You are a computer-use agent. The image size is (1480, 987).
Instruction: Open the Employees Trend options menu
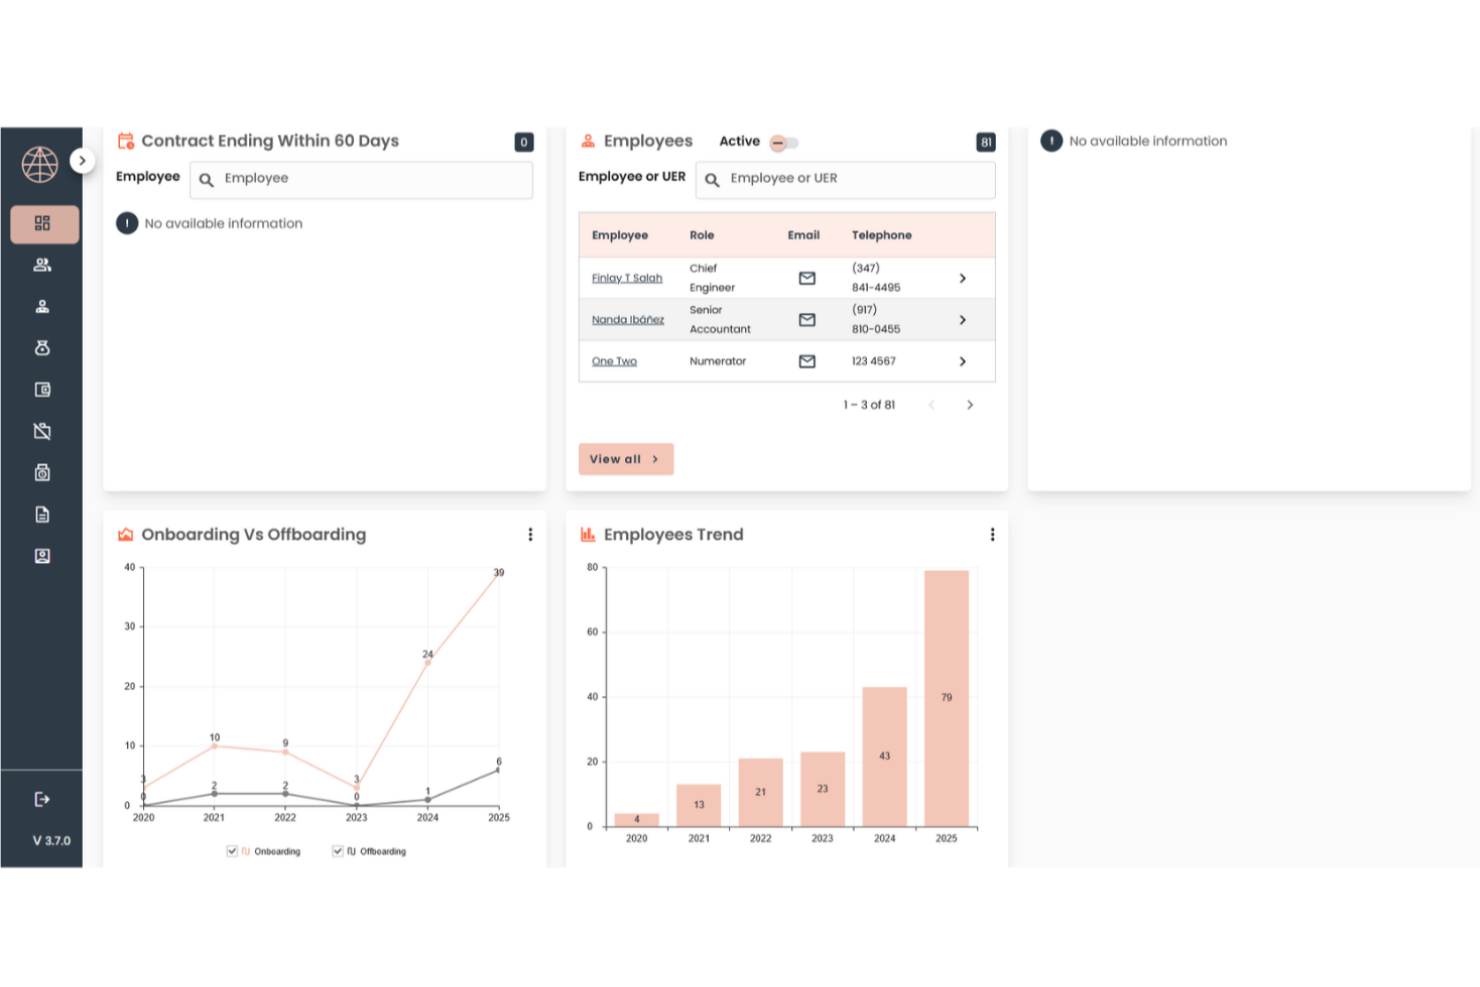click(992, 534)
